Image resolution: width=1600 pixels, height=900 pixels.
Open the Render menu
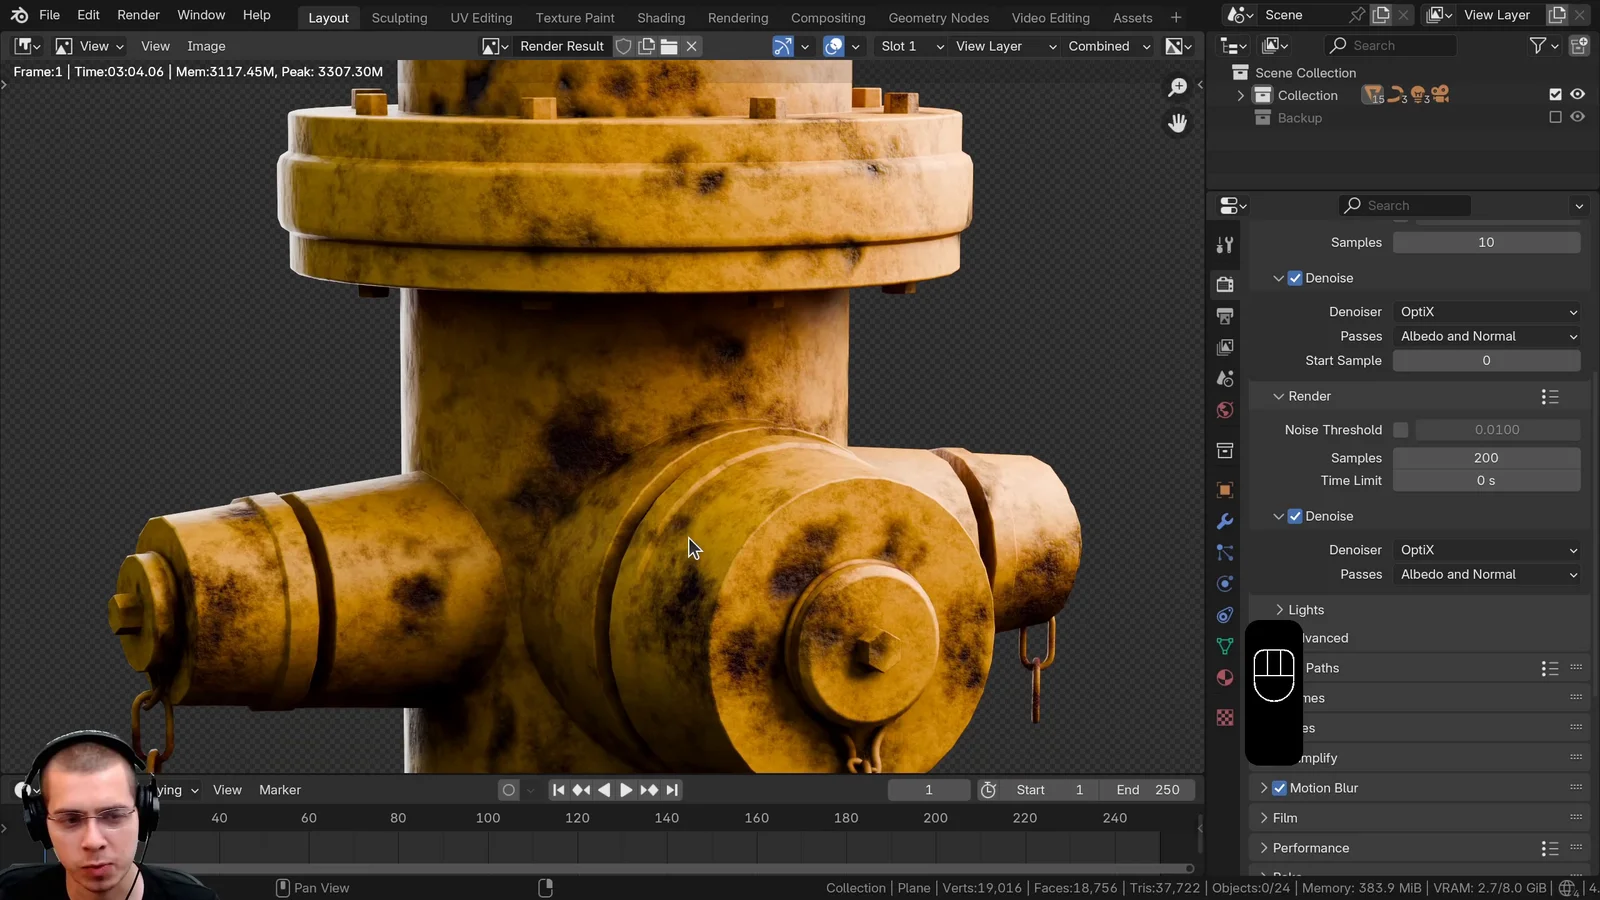point(138,15)
